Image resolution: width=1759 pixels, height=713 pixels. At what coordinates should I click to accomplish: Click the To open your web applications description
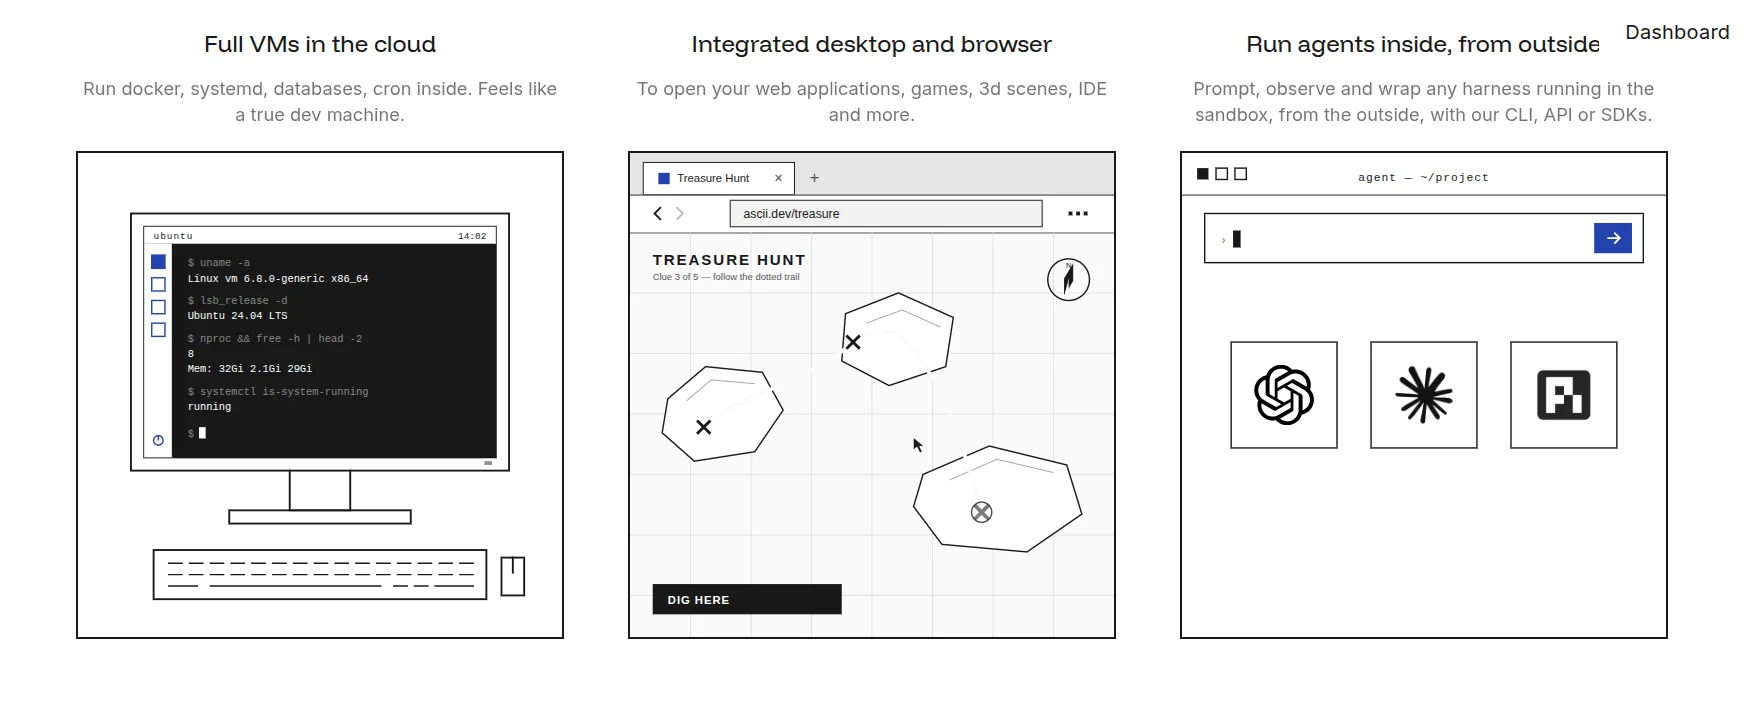872,102
